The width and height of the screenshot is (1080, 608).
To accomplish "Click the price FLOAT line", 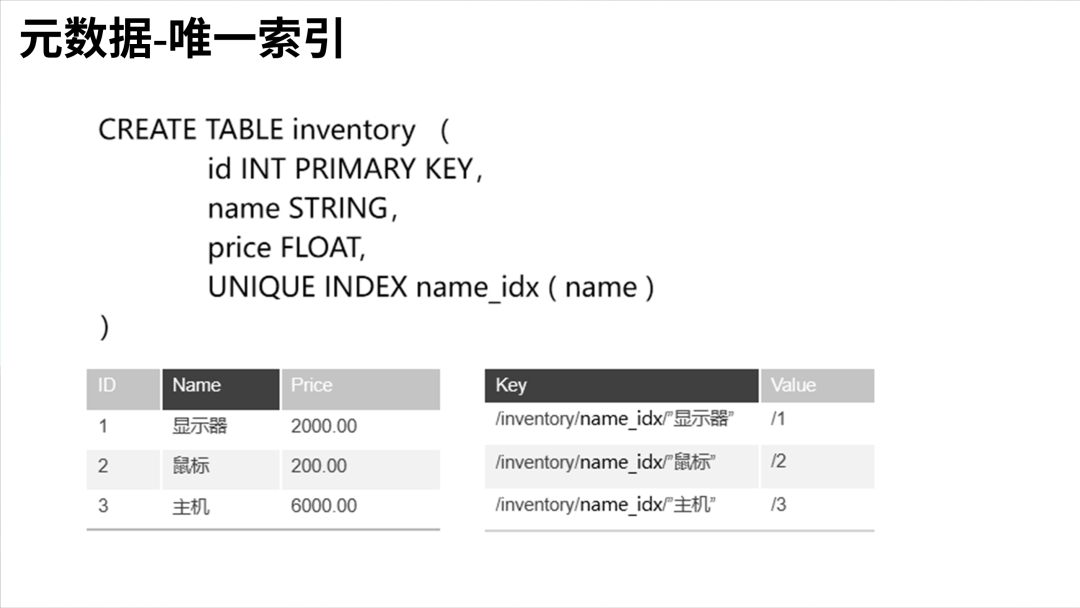I will [286, 247].
